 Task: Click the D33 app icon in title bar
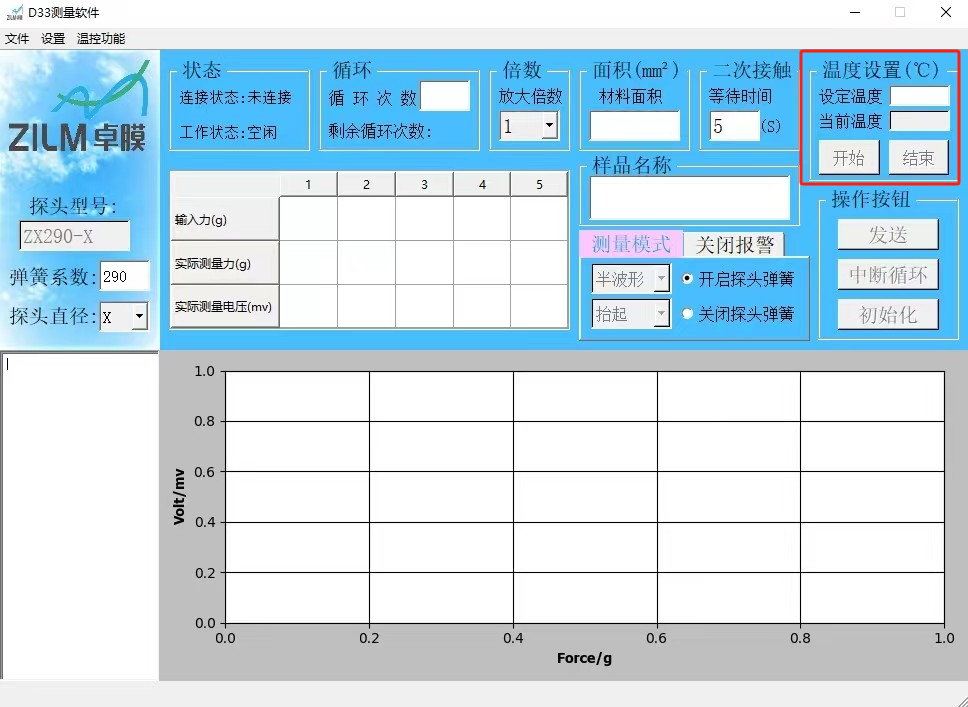14,12
